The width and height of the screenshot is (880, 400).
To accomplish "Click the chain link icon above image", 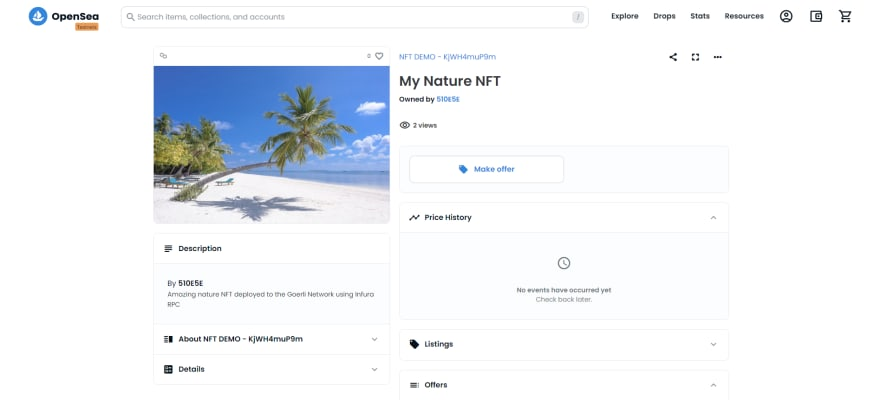I will 164,56.
